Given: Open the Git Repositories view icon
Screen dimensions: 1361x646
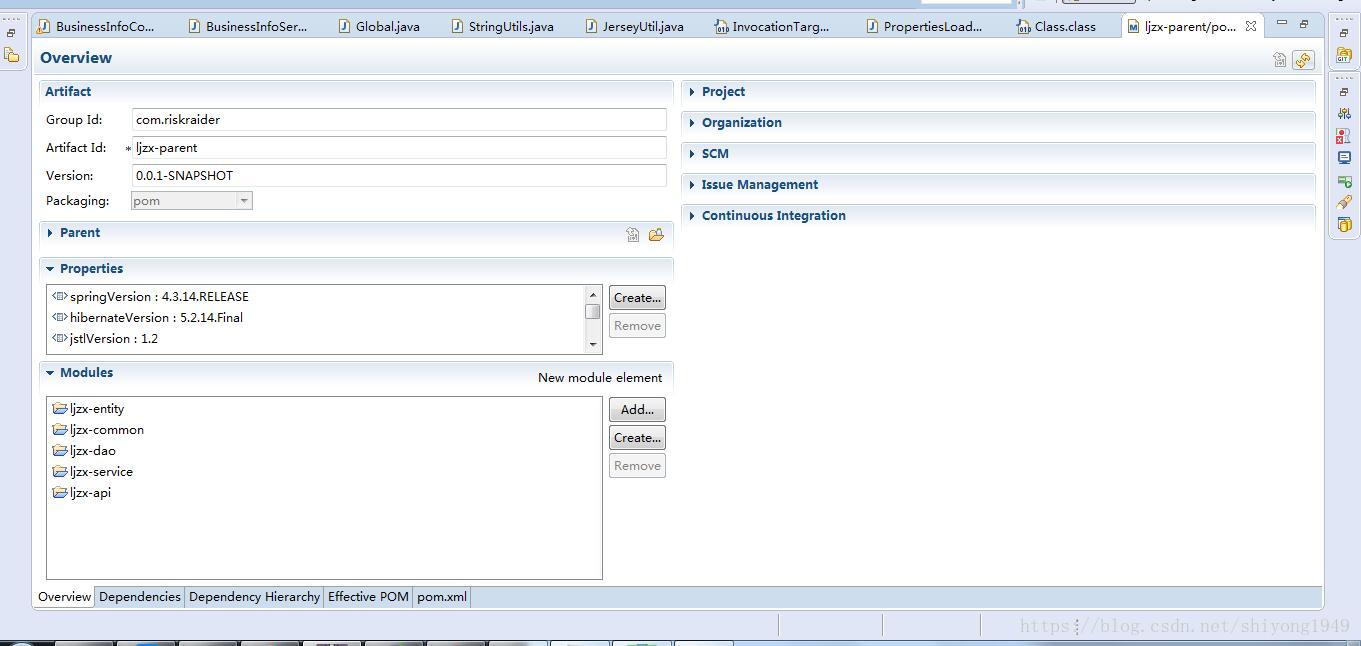Looking at the screenshot, I should point(1344,56).
